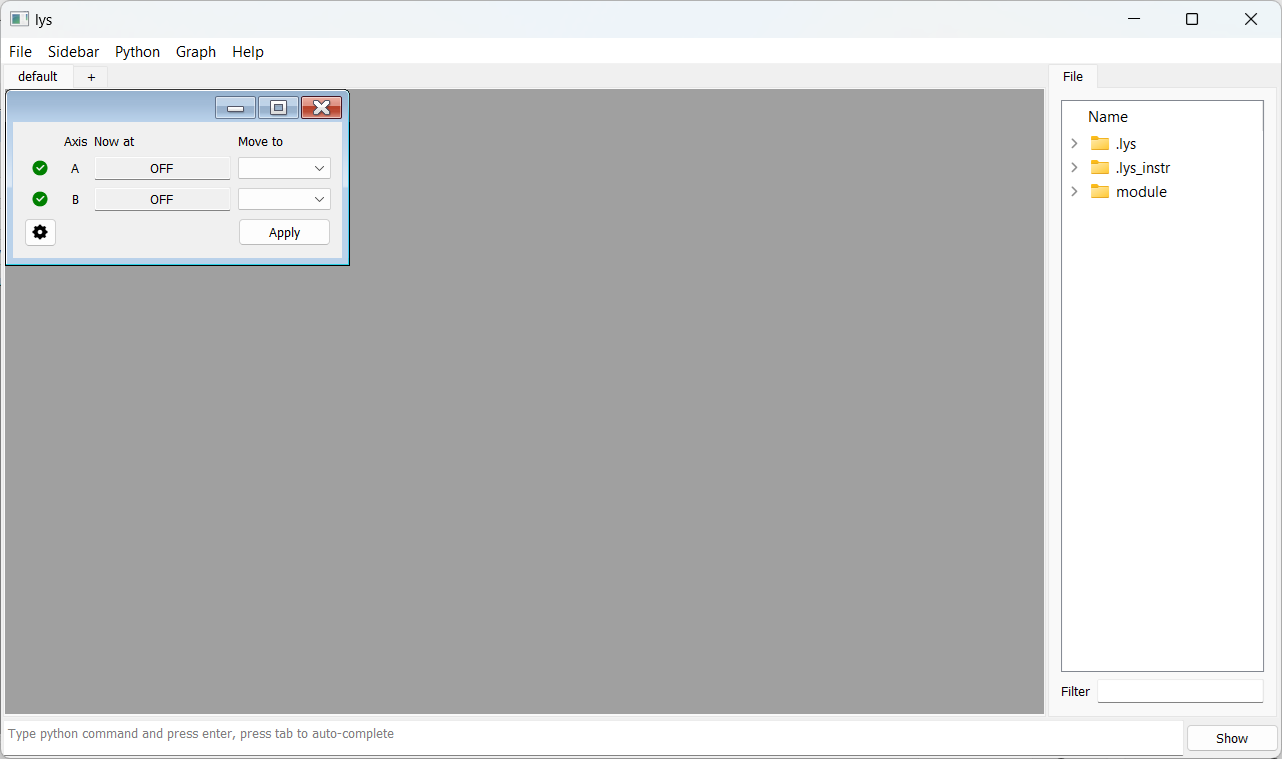The width and height of the screenshot is (1282, 759).
Task: Click the green status icon for axis A
Action: (x=40, y=168)
